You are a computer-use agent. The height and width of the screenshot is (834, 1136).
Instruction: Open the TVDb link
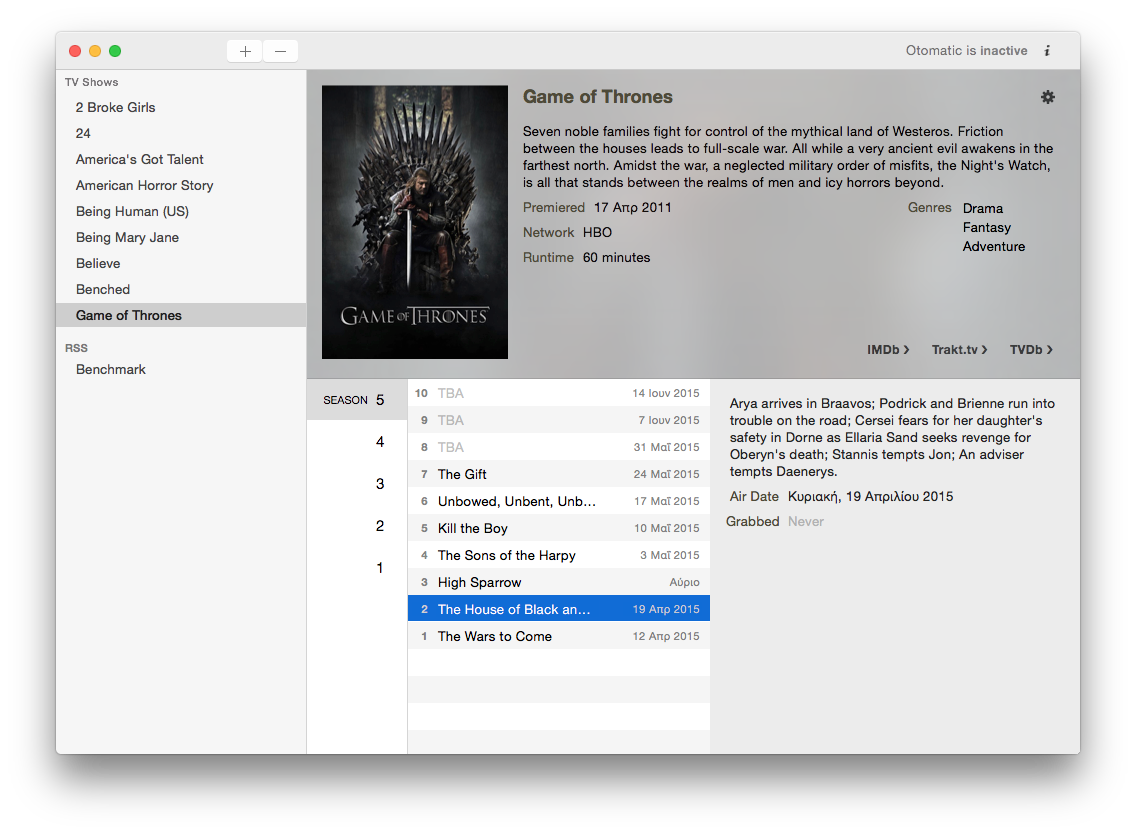(x=1031, y=350)
